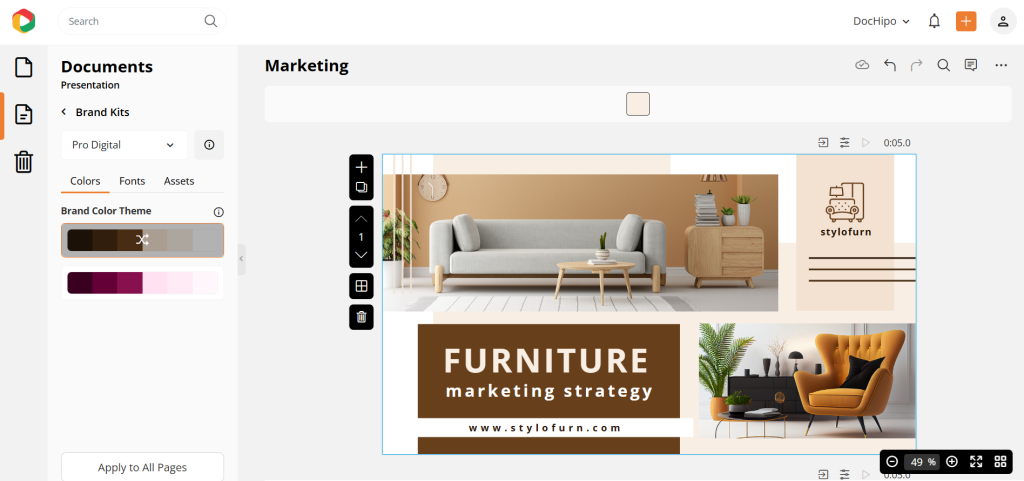This screenshot has width=1024, height=481.
Task: Click the redo arrow icon
Action: coord(916,65)
